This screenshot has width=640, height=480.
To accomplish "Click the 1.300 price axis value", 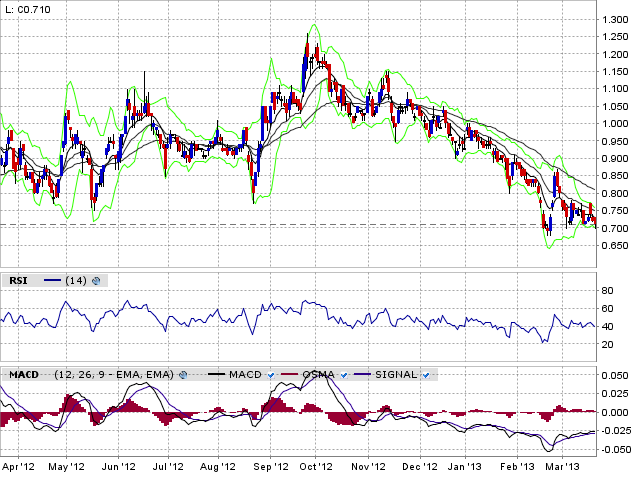I will tap(615, 20).
